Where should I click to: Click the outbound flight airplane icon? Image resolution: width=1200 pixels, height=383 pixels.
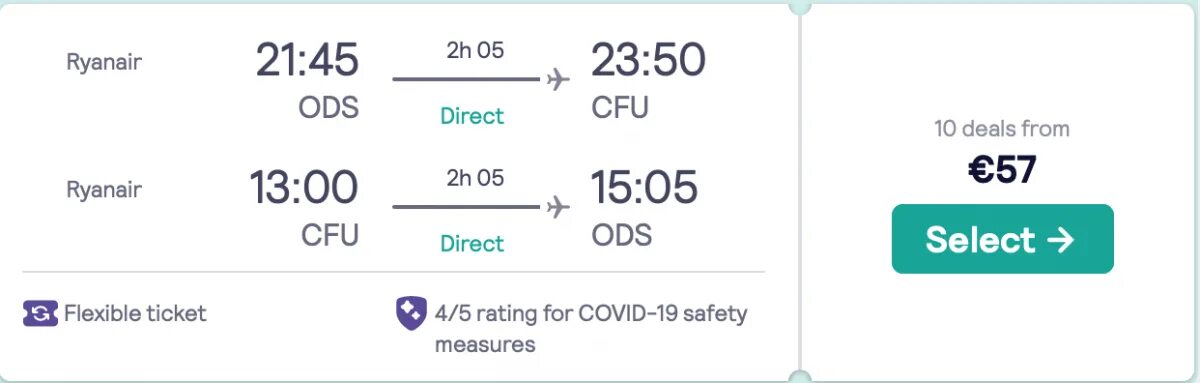558,80
